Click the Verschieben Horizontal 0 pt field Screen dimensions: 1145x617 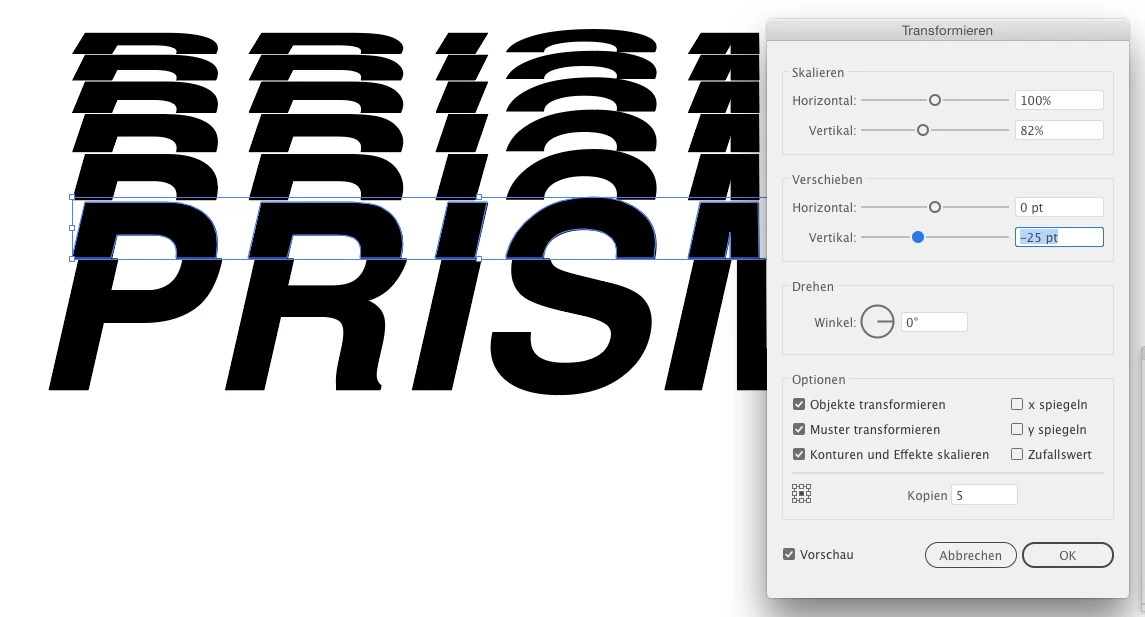pos(1059,207)
